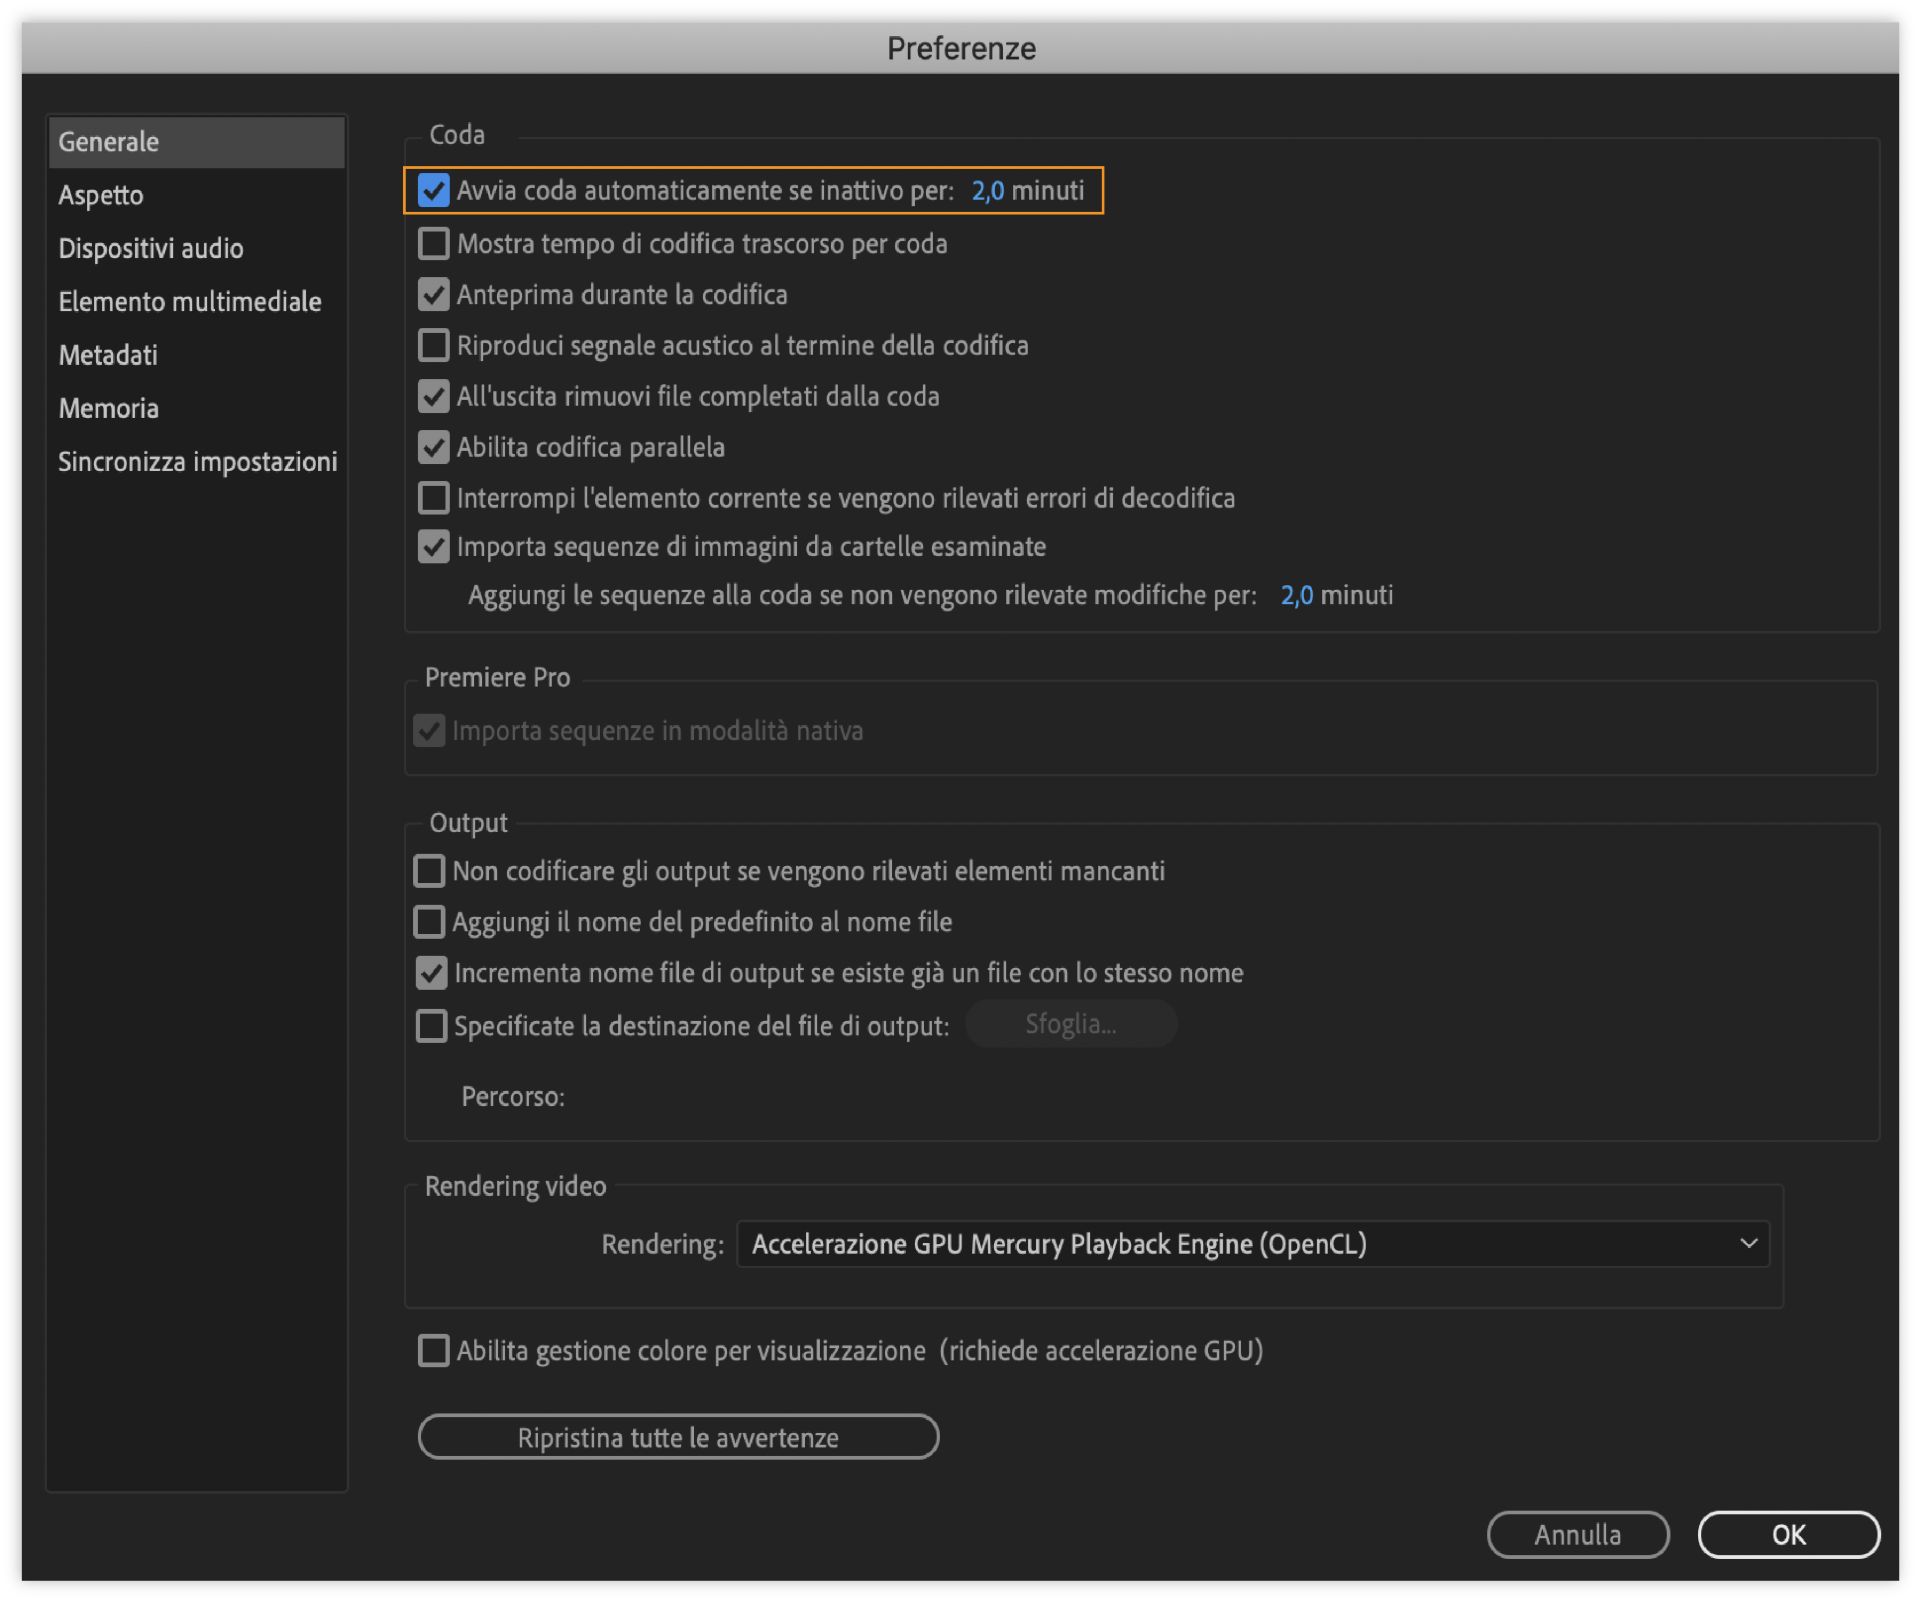Image resolution: width=1920 pixels, height=1604 pixels.
Task: Switch to the Memoria preferences section
Action: (108, 408)
